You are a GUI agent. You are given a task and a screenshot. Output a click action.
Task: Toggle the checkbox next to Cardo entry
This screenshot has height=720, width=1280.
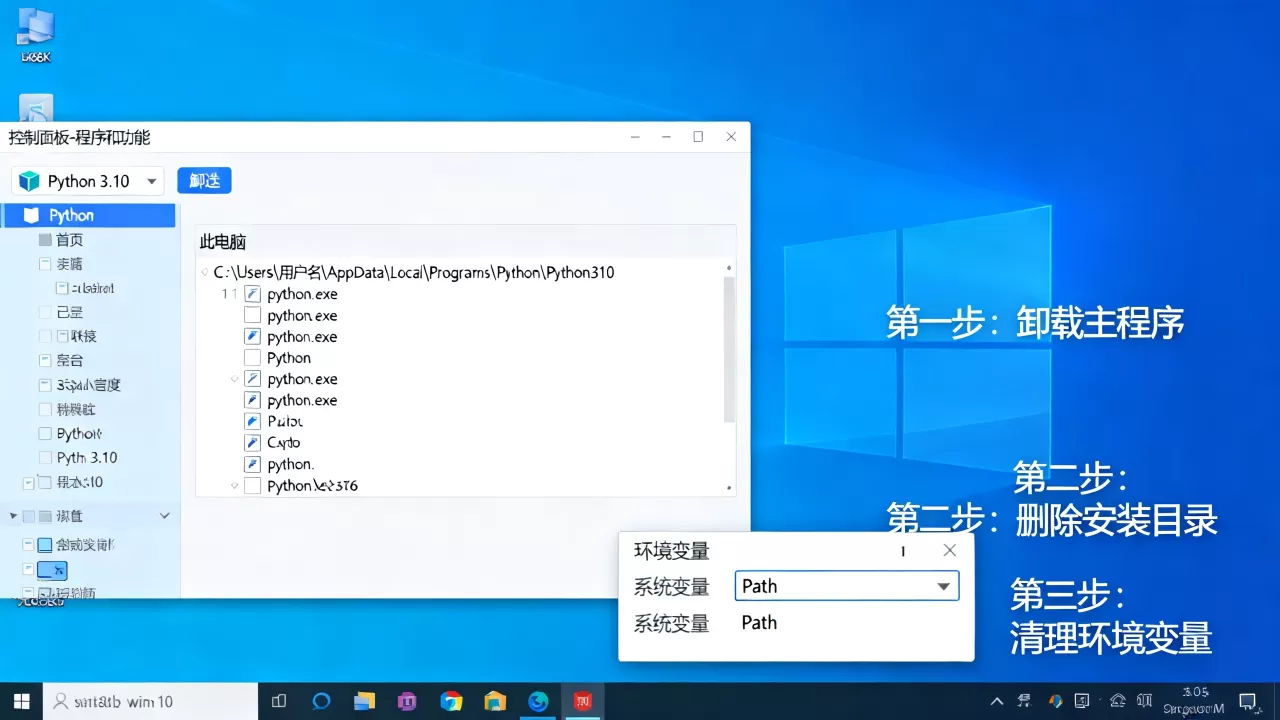tap(252, 442)
